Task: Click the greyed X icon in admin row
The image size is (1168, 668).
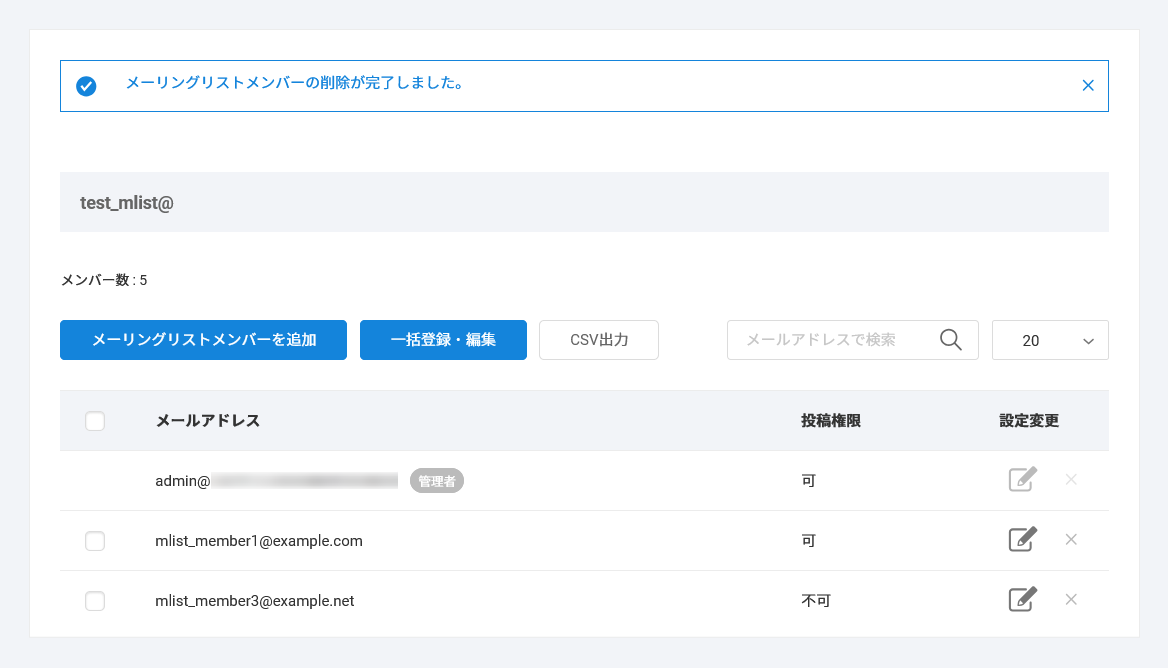Action: (x=1071, y=480)
